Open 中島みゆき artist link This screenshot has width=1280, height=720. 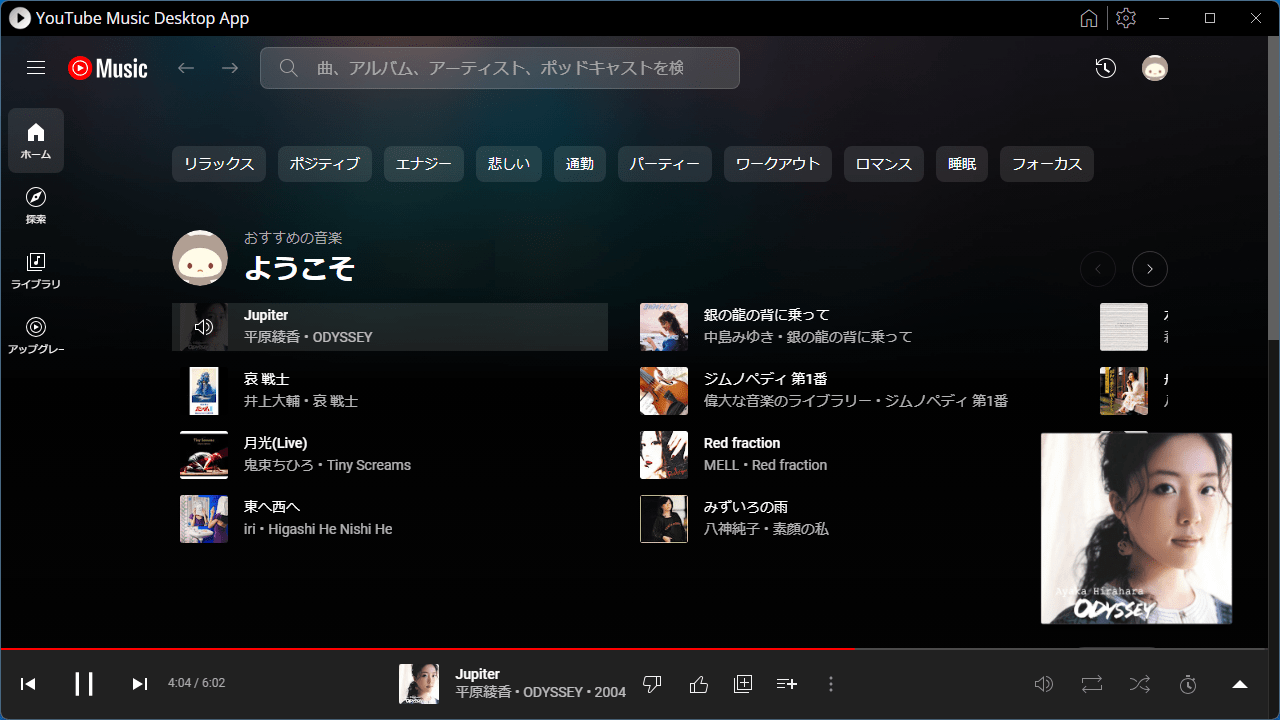coord(739,337)
